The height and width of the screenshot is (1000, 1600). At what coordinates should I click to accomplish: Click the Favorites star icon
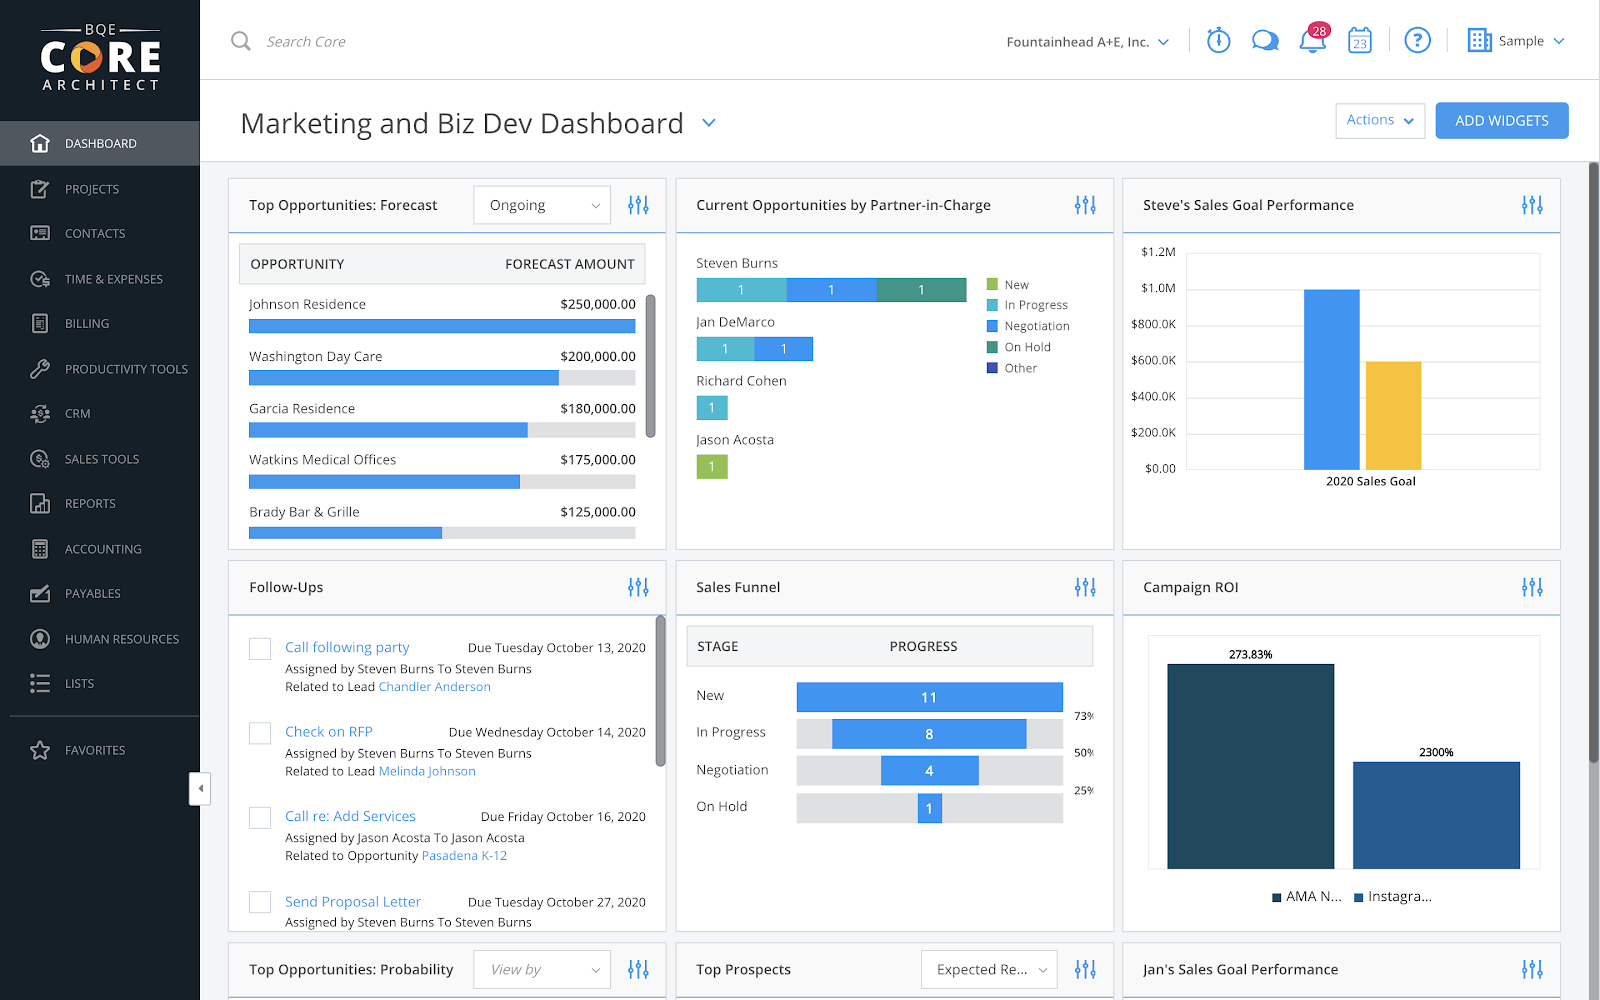coord(40,750)
